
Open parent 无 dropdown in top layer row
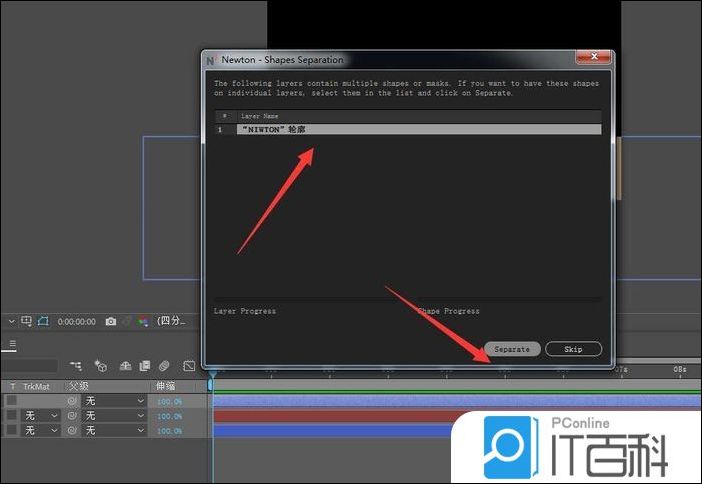pos(115,401)
